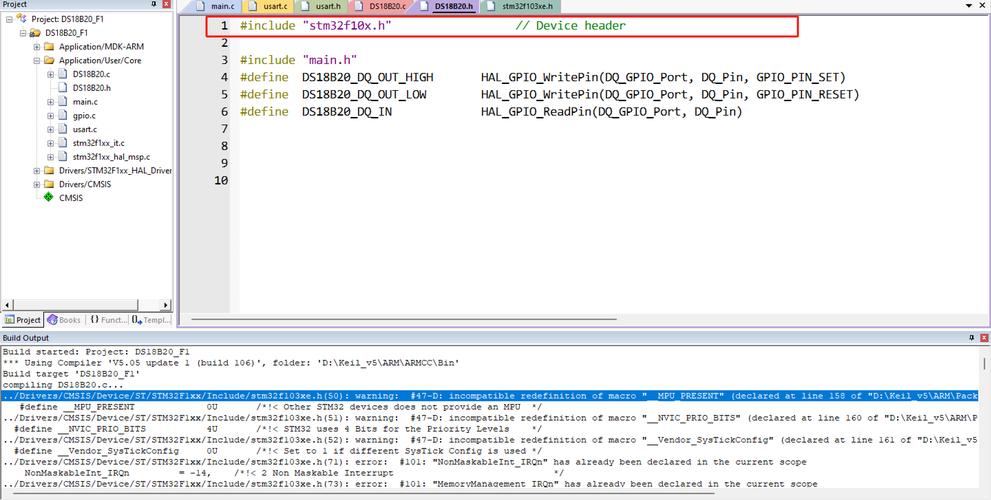Expand gpio.c include dependencies
The image size is (991, 500).
click(51, 116)
